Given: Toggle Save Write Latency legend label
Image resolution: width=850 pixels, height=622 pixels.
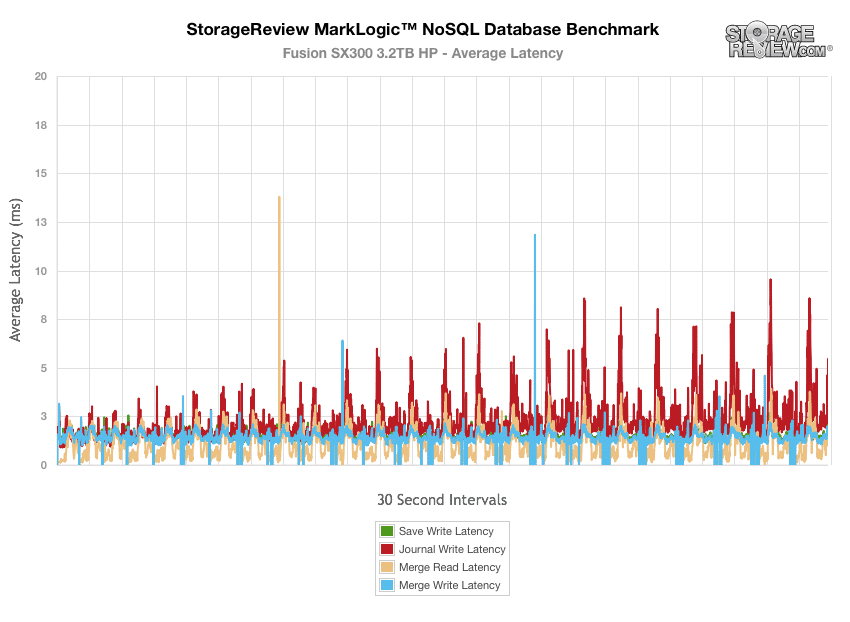Looking at the screenshot, I should (446, 531).
